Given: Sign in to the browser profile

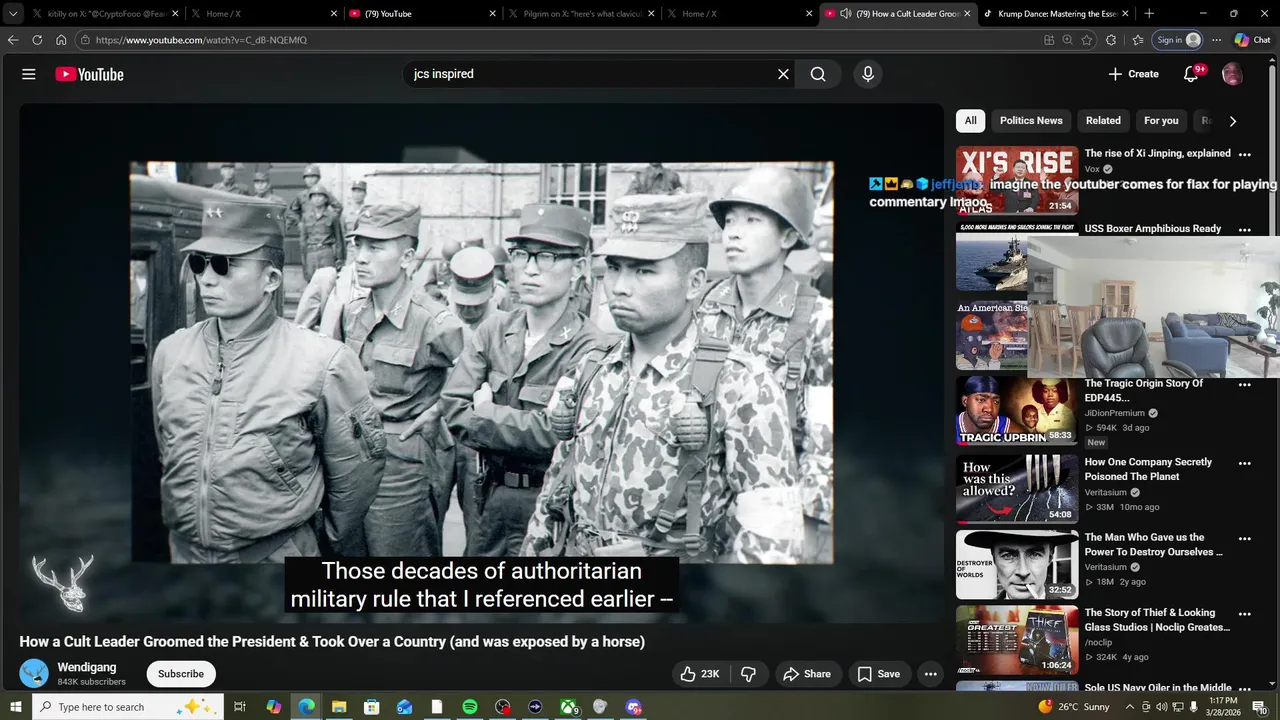Looking at the screenshot, I should [1177, 40].
